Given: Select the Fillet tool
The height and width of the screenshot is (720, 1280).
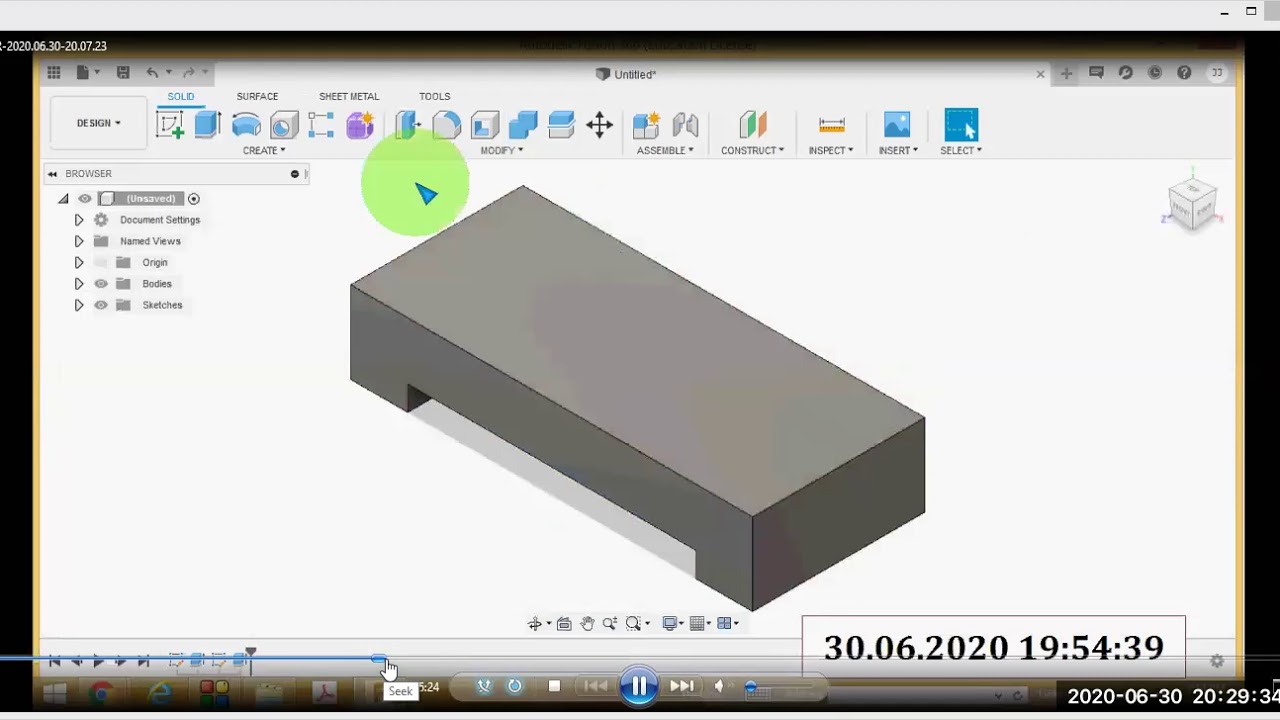Looking at the screenshot, I should 447,125.
